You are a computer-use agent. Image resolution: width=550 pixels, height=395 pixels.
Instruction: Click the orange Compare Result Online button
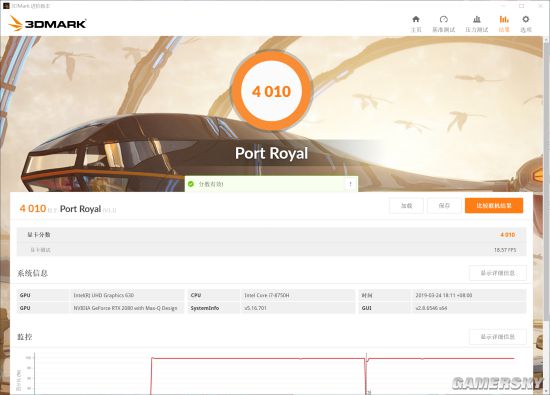click(494, 206)
